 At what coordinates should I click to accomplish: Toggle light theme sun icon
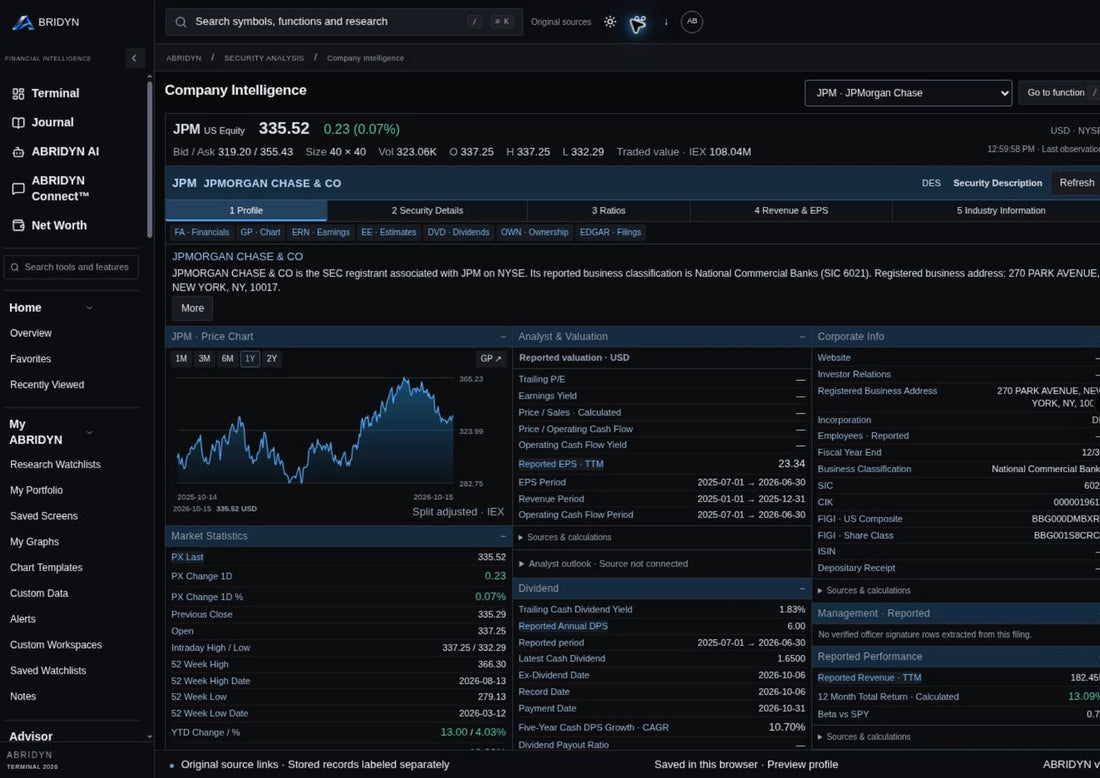[610, 22]
